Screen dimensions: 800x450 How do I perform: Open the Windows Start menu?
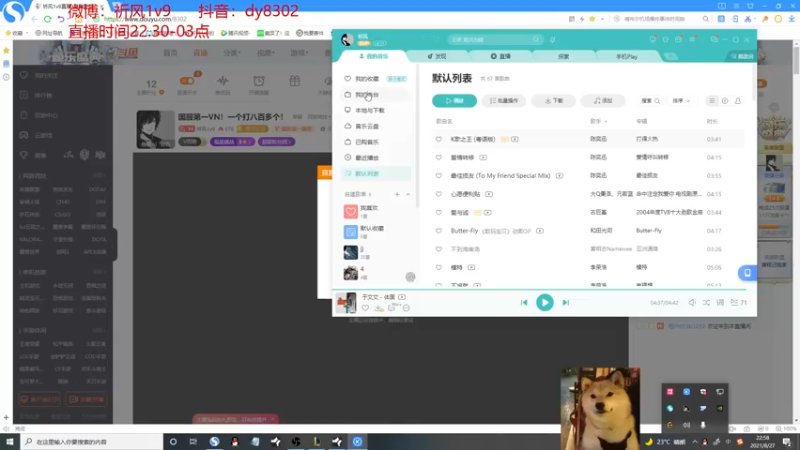pos(10,441)
